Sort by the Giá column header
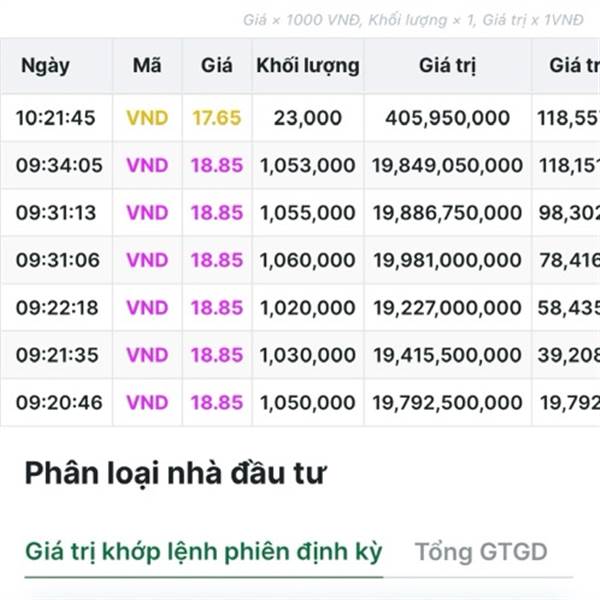600x600 pixels. (217, 65)
